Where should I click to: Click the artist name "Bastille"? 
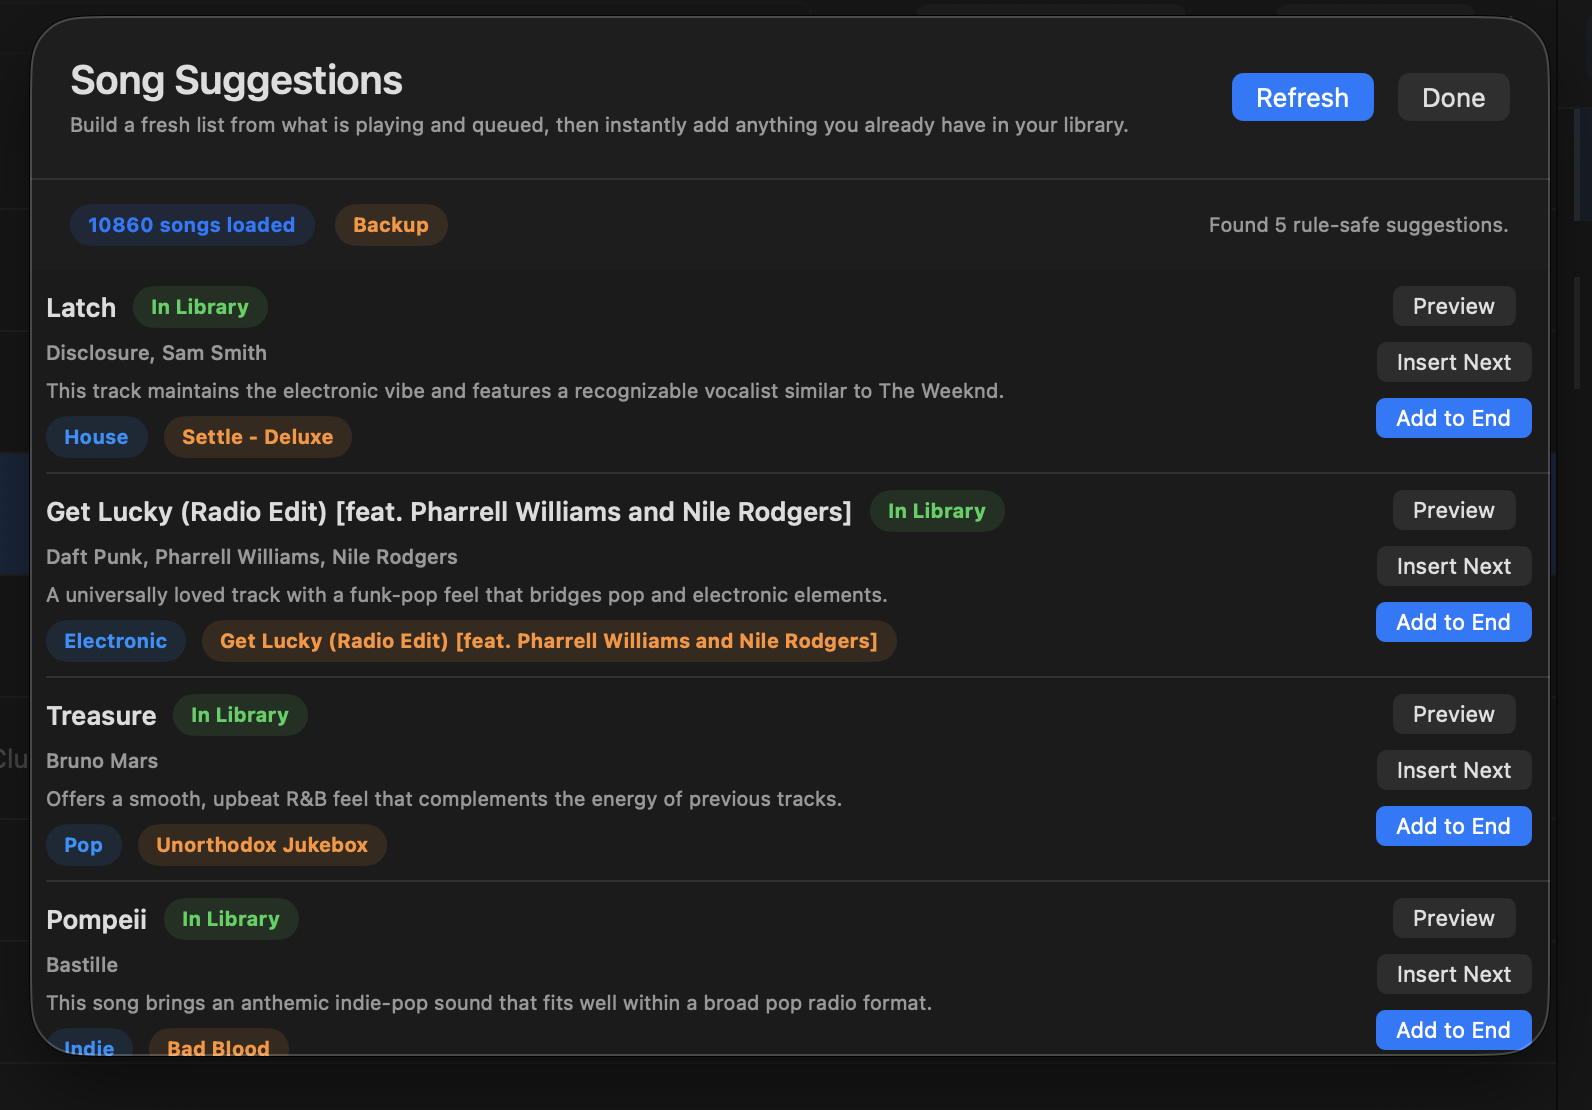pyautogui.click(x=82, y=965)
